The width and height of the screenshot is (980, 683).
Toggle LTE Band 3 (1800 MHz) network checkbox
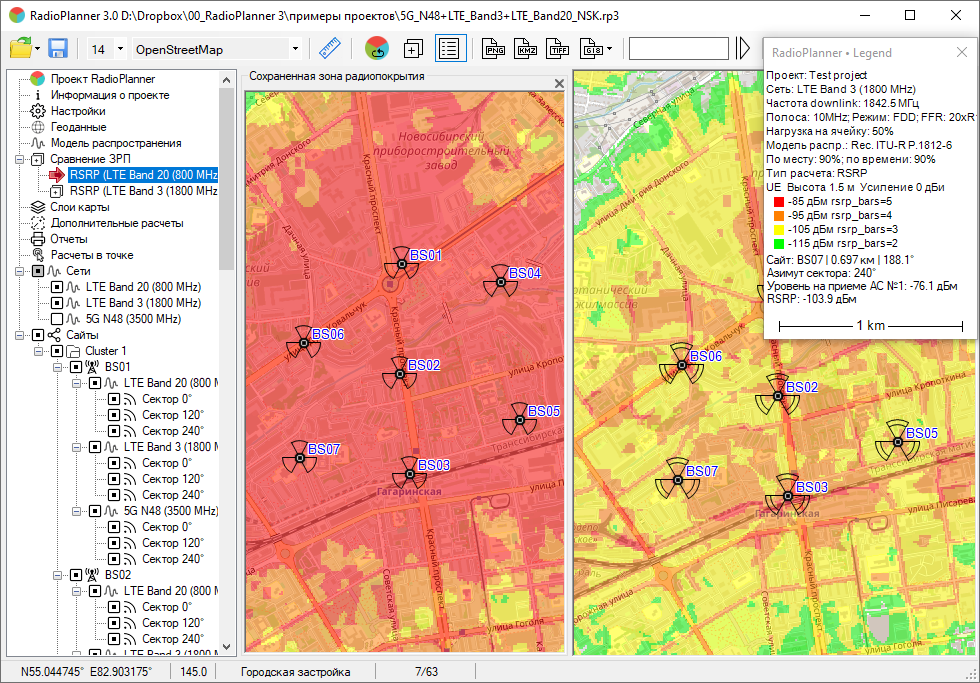click(57, 303)
